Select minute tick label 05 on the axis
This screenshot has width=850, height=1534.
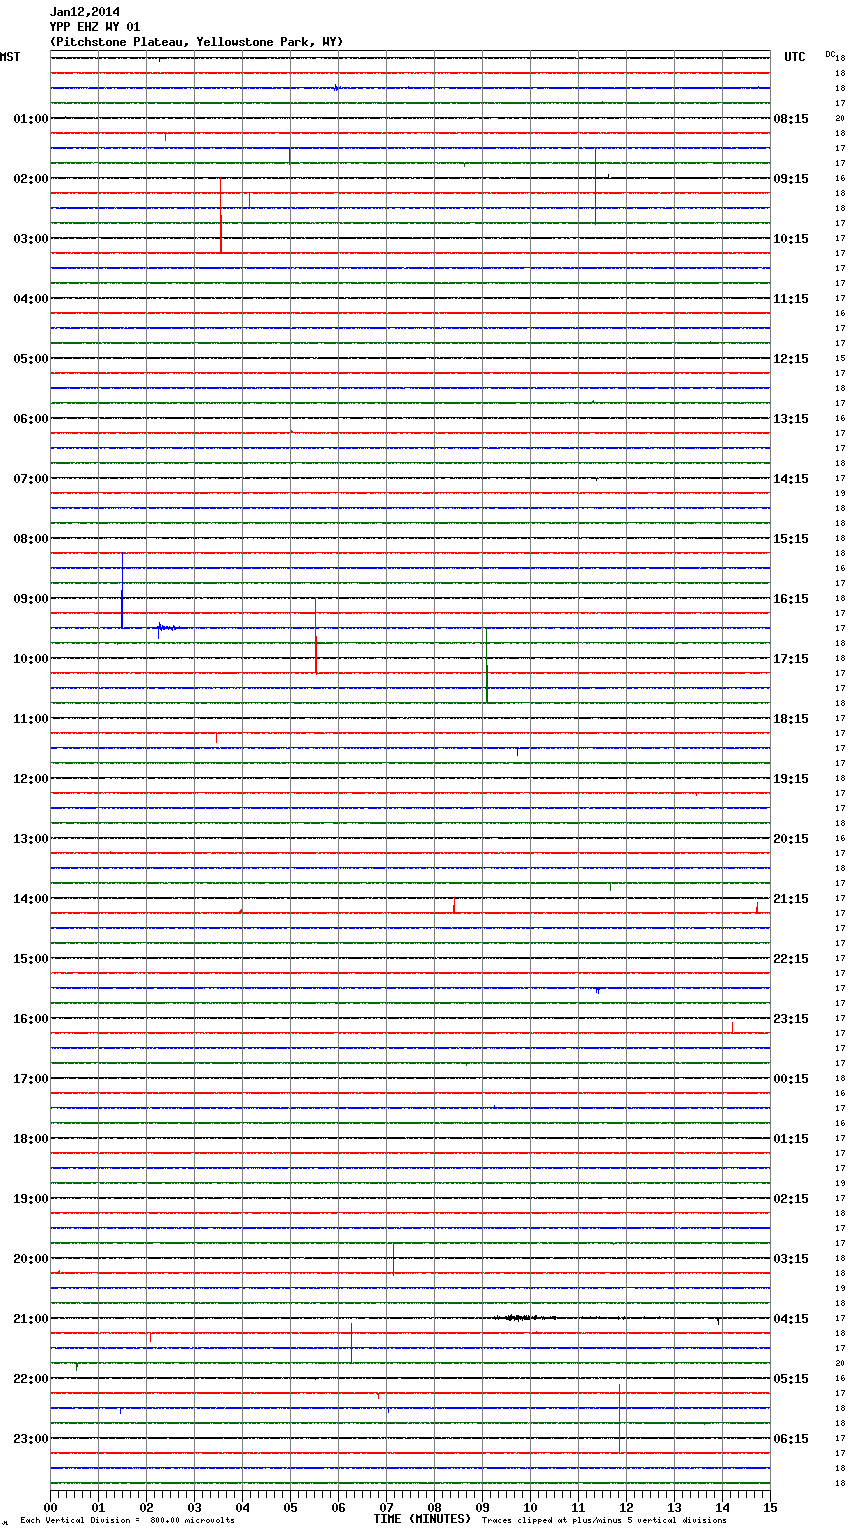(290, 1507)
